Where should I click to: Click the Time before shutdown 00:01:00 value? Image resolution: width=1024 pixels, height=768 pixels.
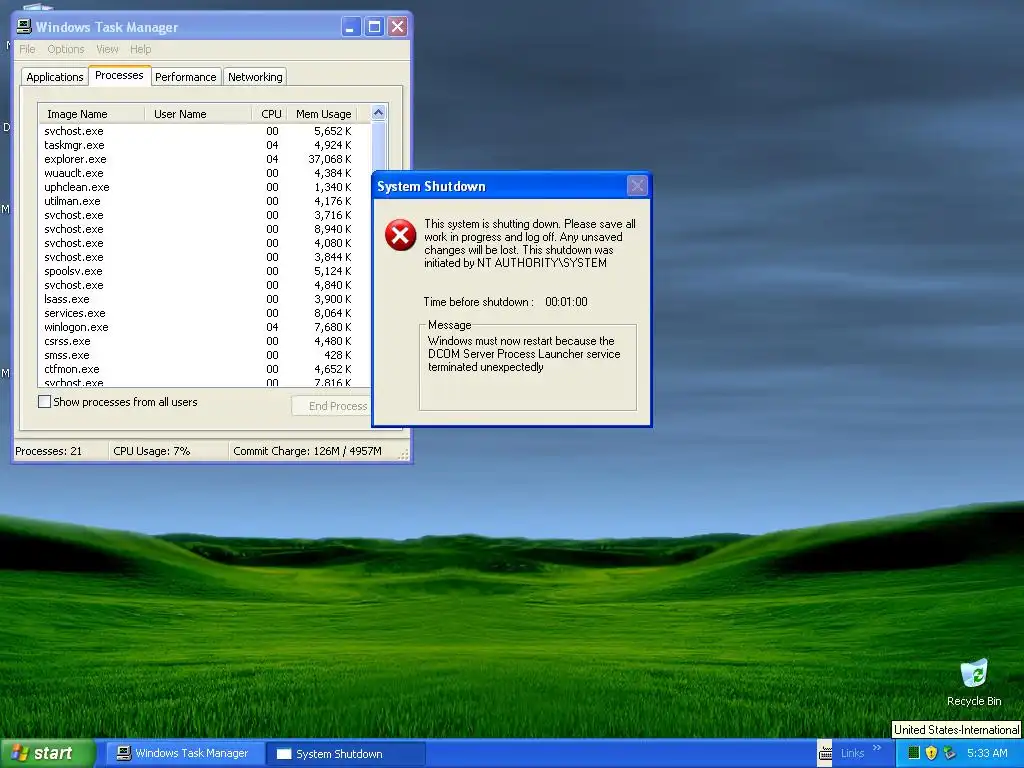pos(566,302)
